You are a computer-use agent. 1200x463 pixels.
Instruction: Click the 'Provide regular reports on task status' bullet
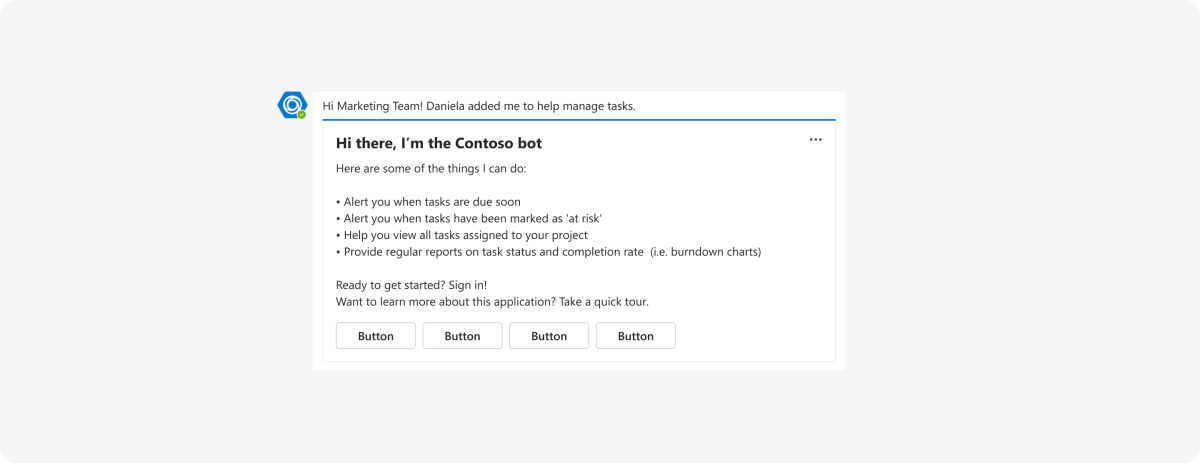pyautogui.click(x=490, y=252)
